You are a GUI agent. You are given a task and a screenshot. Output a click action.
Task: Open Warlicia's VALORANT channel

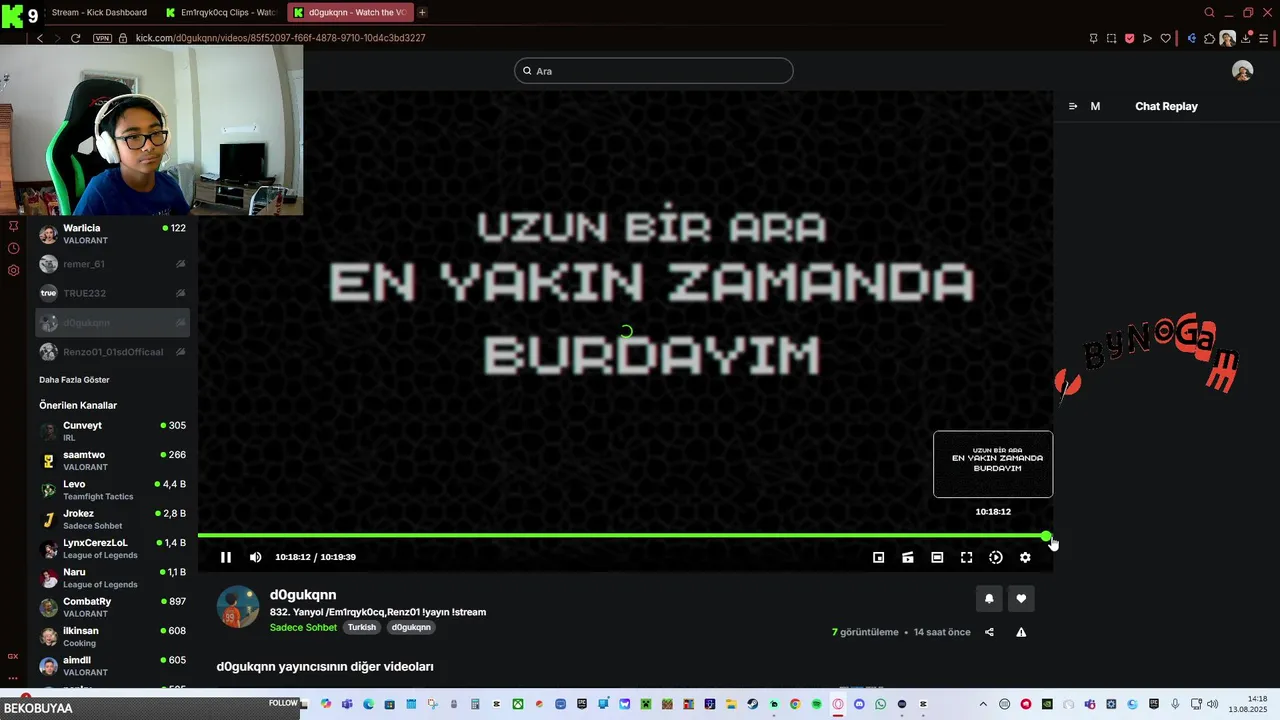tap(113, 234)
